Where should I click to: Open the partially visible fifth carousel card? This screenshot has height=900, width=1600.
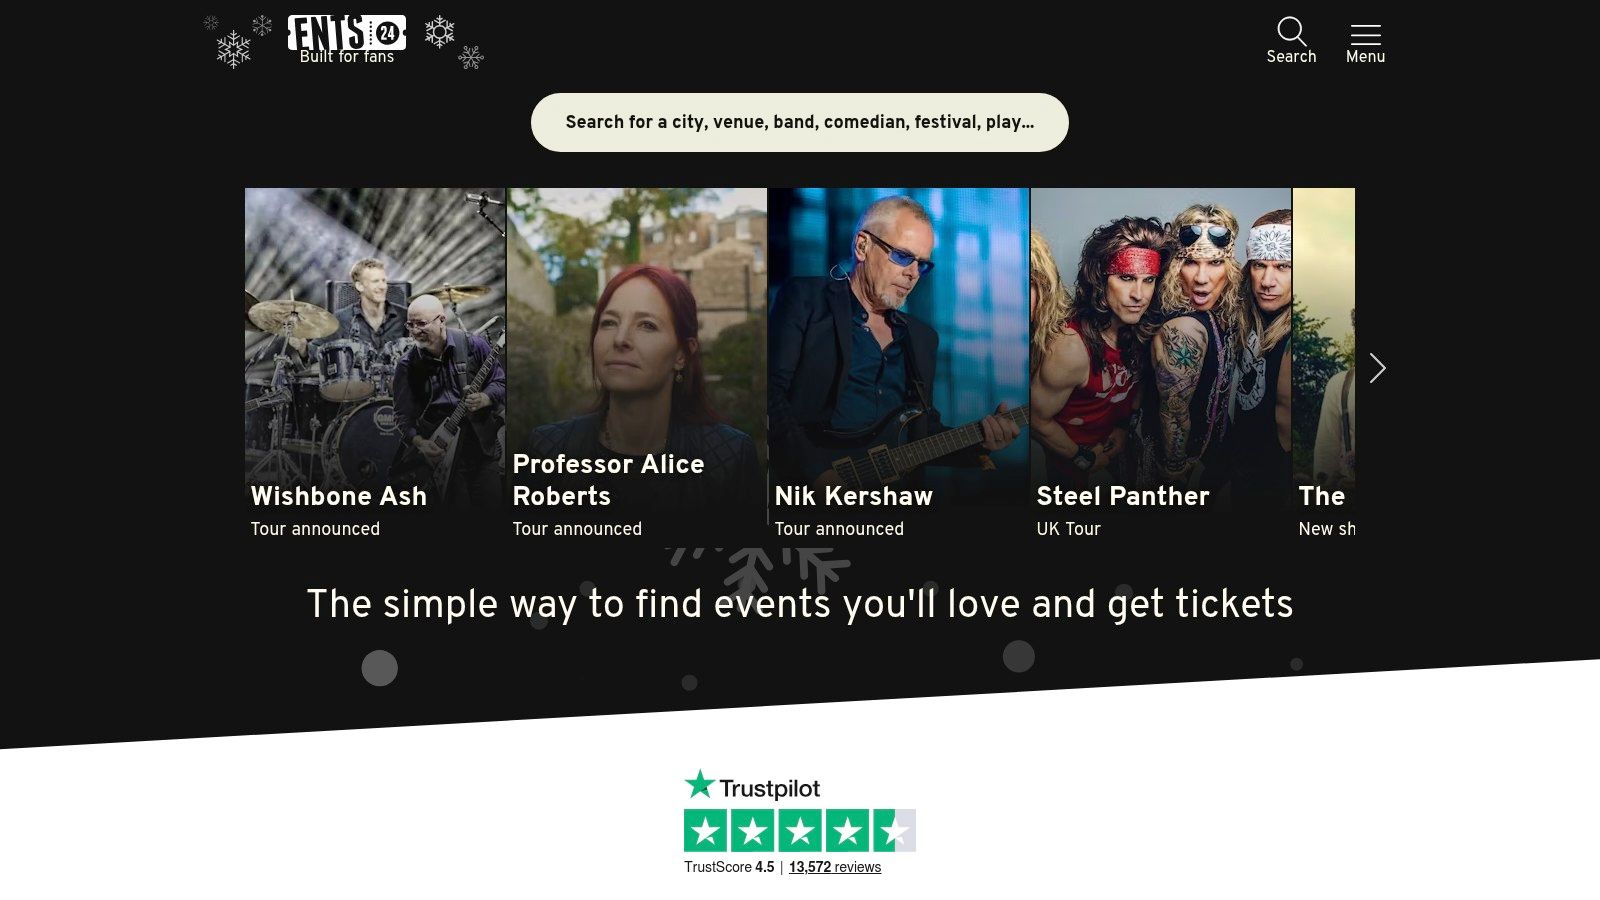[1324, 365]
